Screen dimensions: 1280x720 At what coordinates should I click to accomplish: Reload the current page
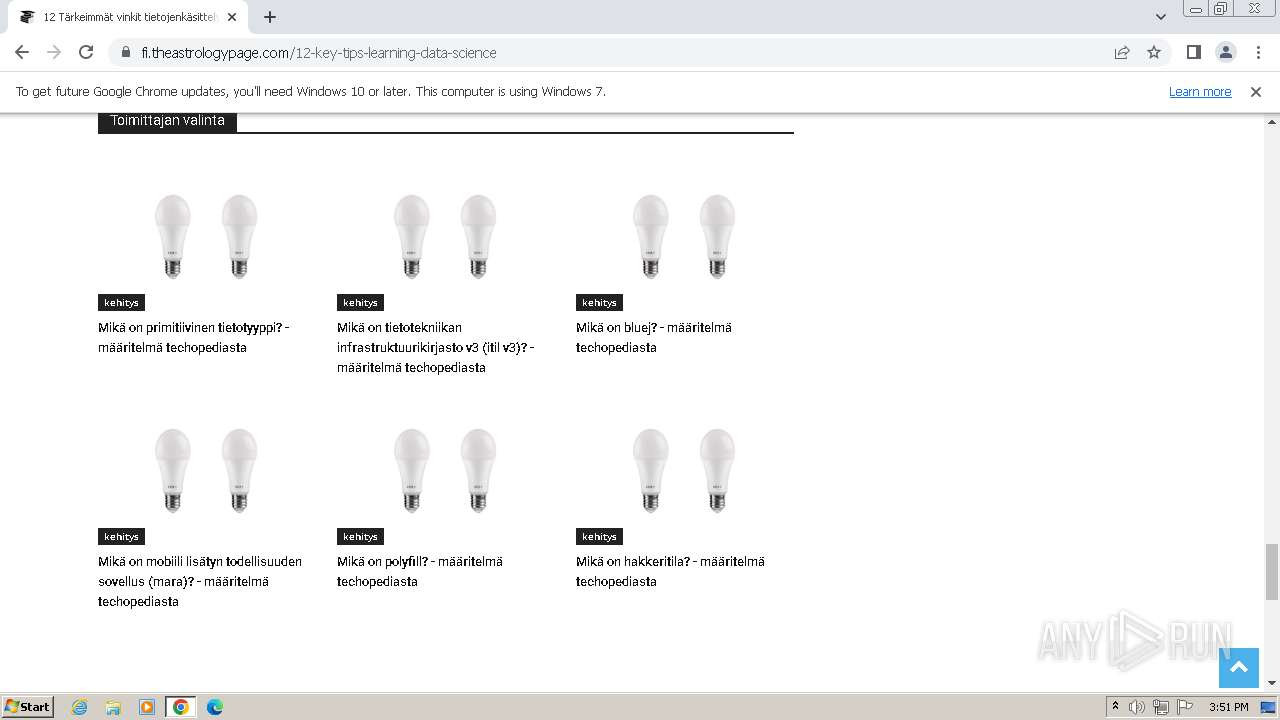(86, 52)
